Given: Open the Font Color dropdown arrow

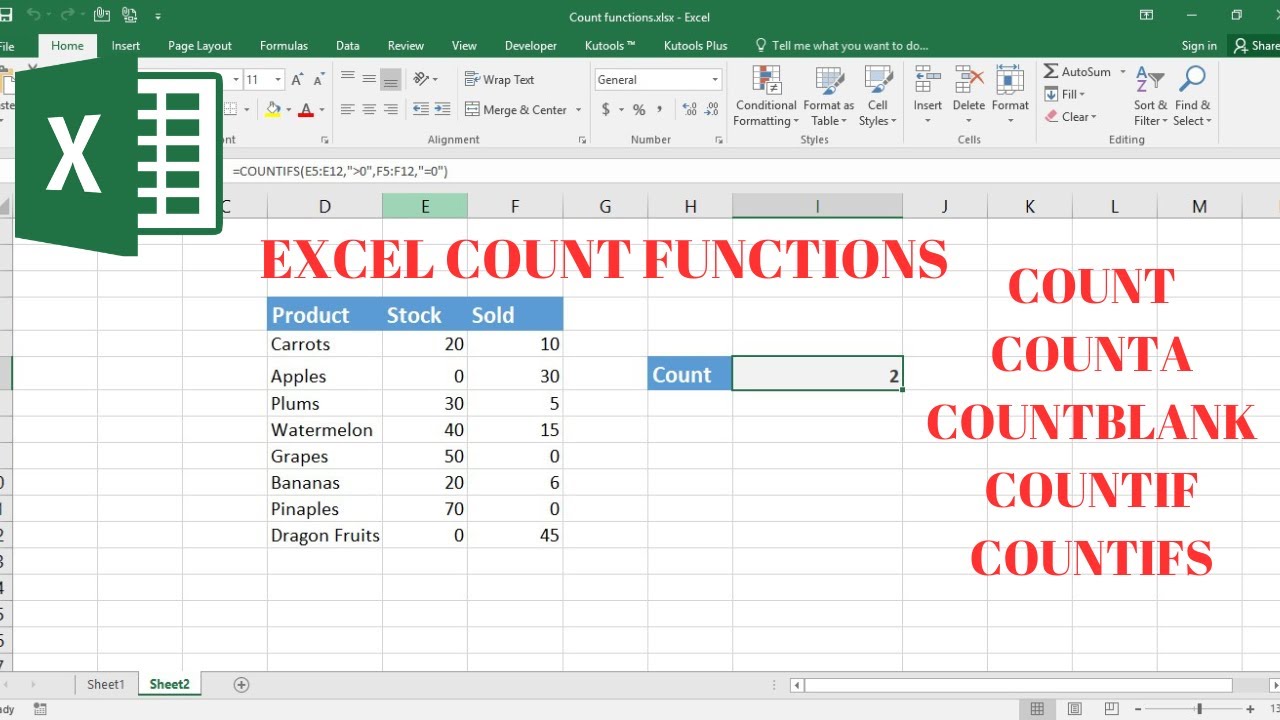Looking at the screenshot, I should pyautogui.click(x=322, y=110).
